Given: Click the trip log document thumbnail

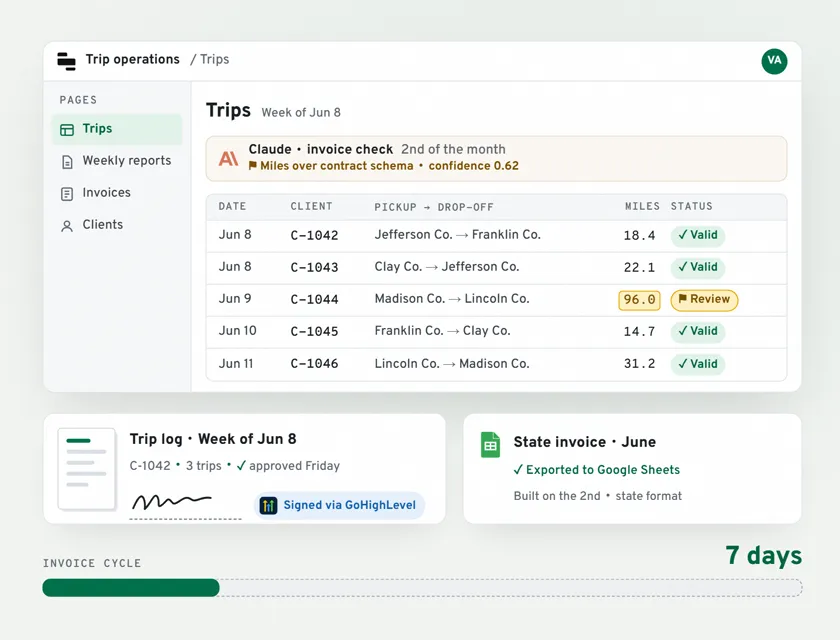Looking at the screenshot, I should tap(87, 468).
